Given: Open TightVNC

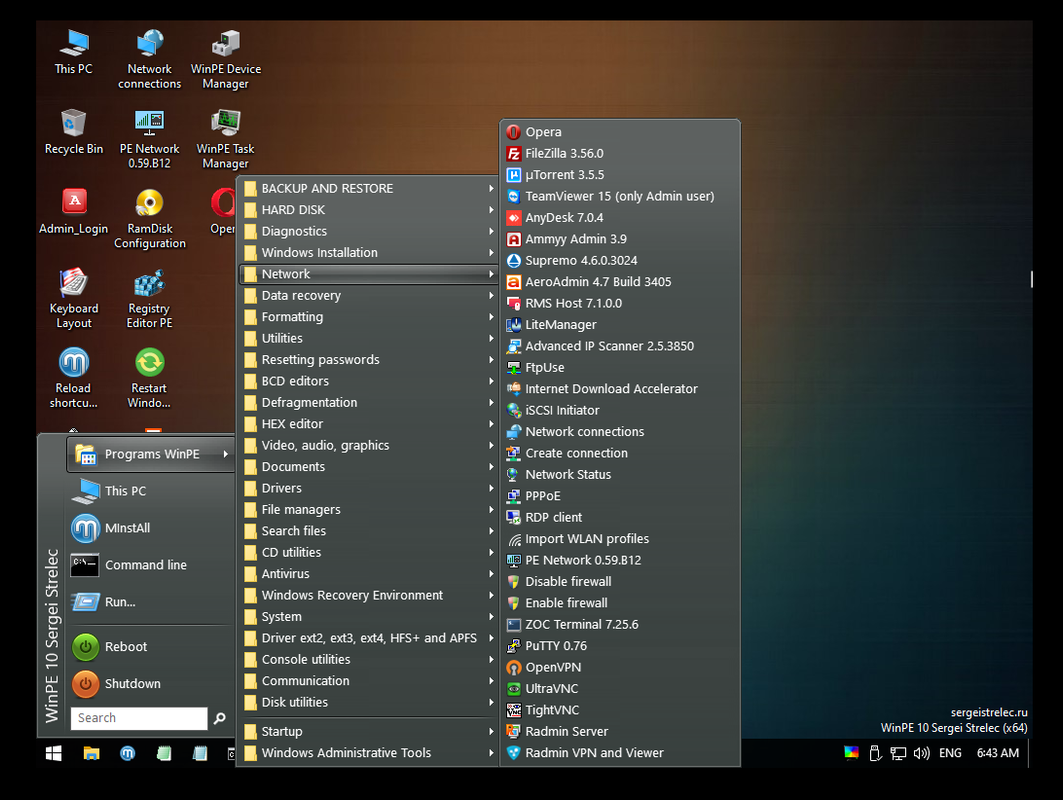Looking at the screenshot, I should pos(620,711).
